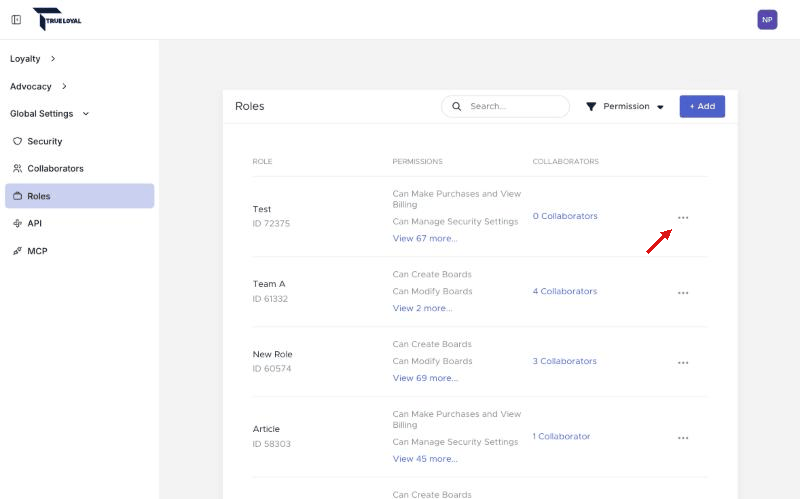Click the API sidebar icon

point(17,223)
